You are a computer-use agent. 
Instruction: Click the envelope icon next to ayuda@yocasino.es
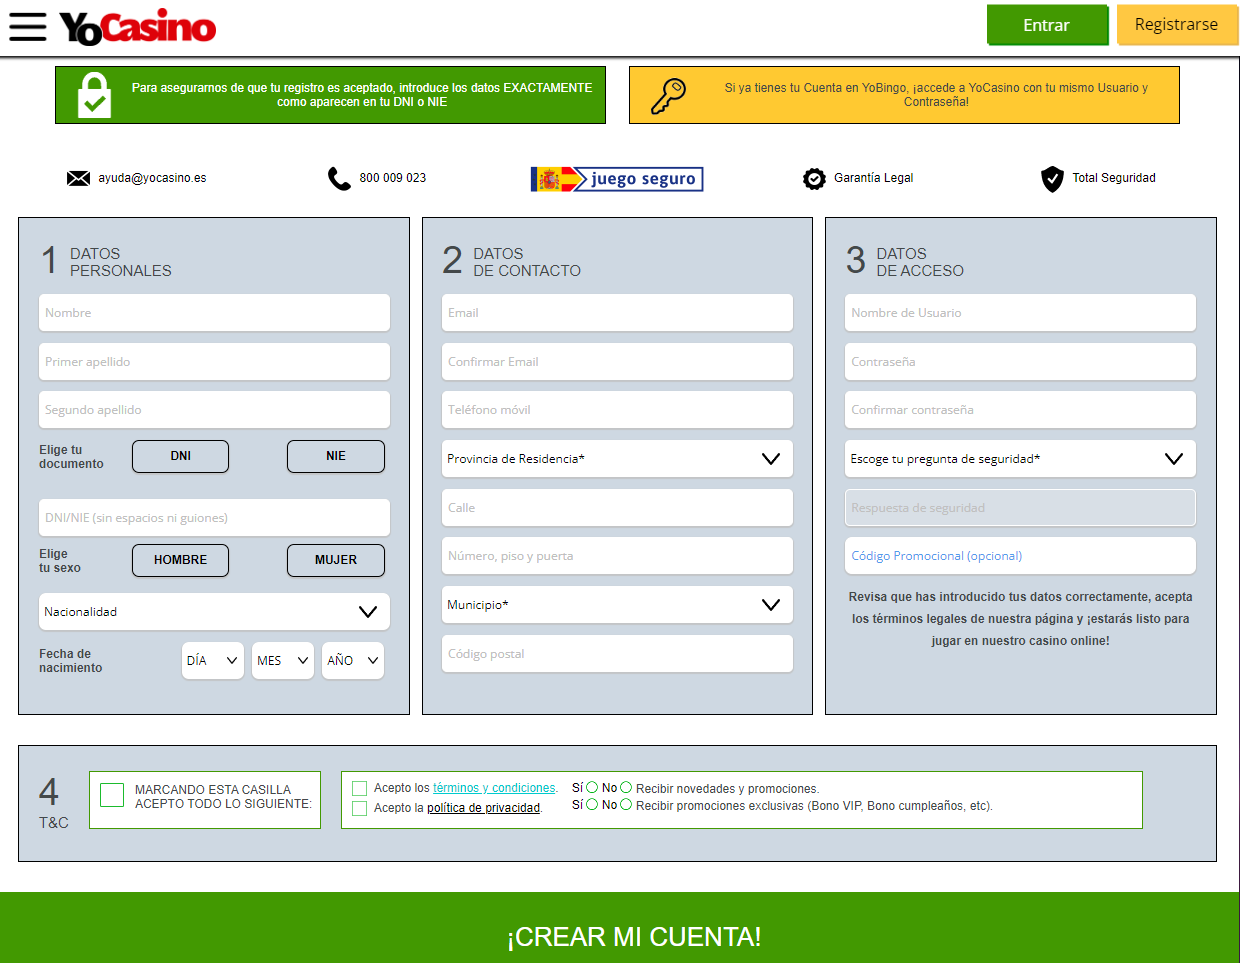click(79, 178)
